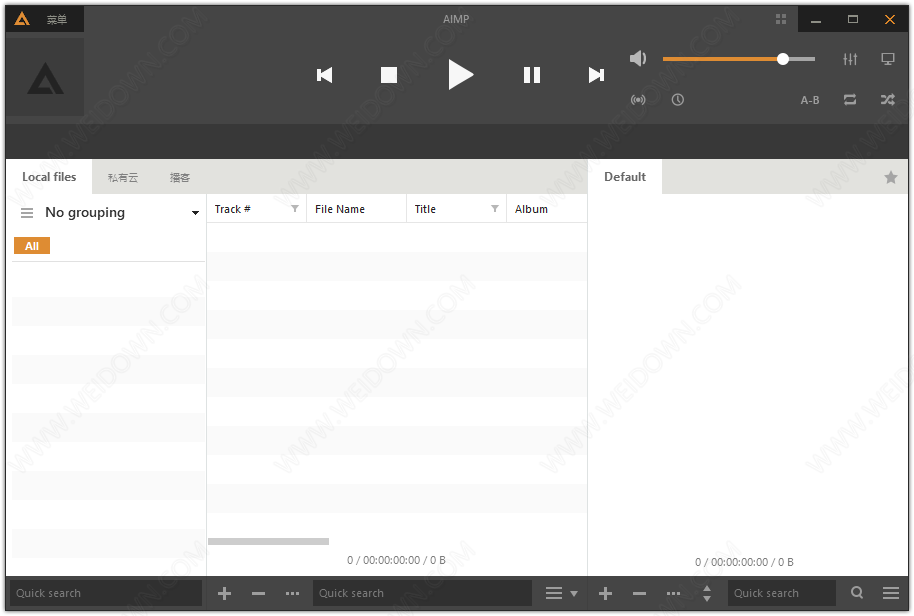Skip to the next track
This screenshot has width=914, height=616.
pos(596,75)
